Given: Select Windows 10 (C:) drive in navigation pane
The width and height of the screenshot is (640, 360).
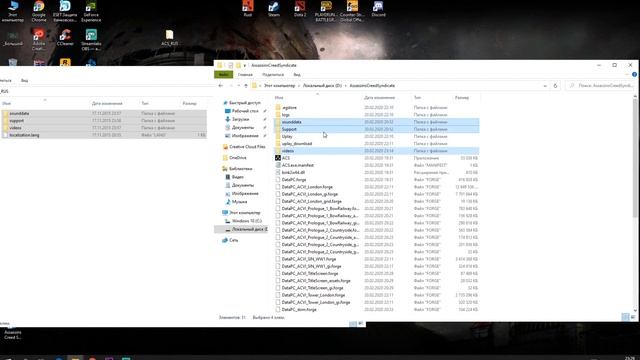Looking at the screenshot, I should (x=243, y=221).
